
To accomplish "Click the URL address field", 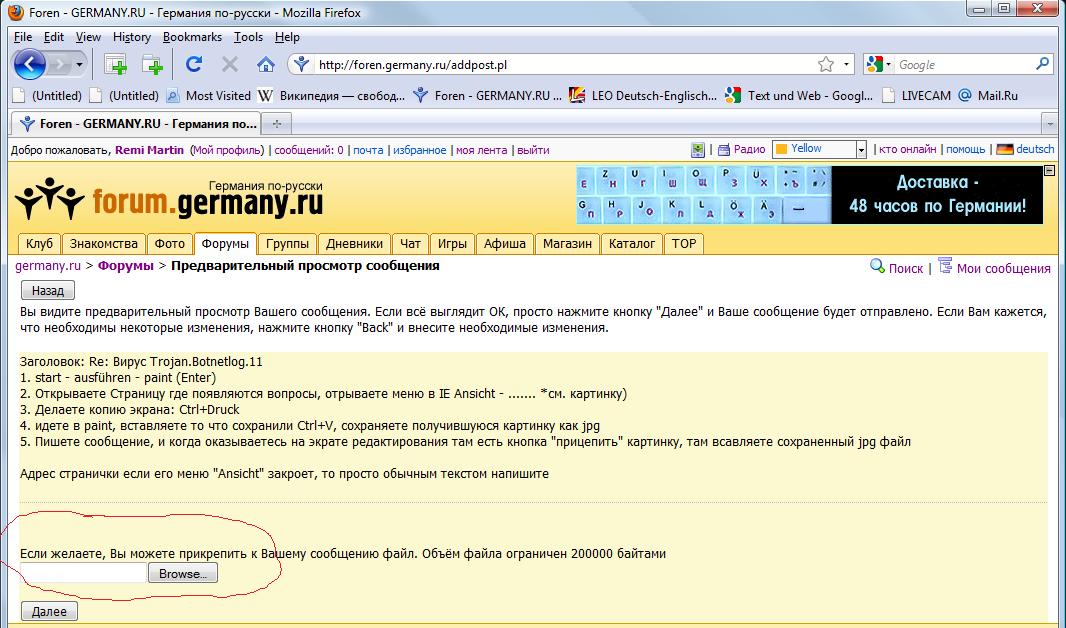I will (x=564, y=65).
